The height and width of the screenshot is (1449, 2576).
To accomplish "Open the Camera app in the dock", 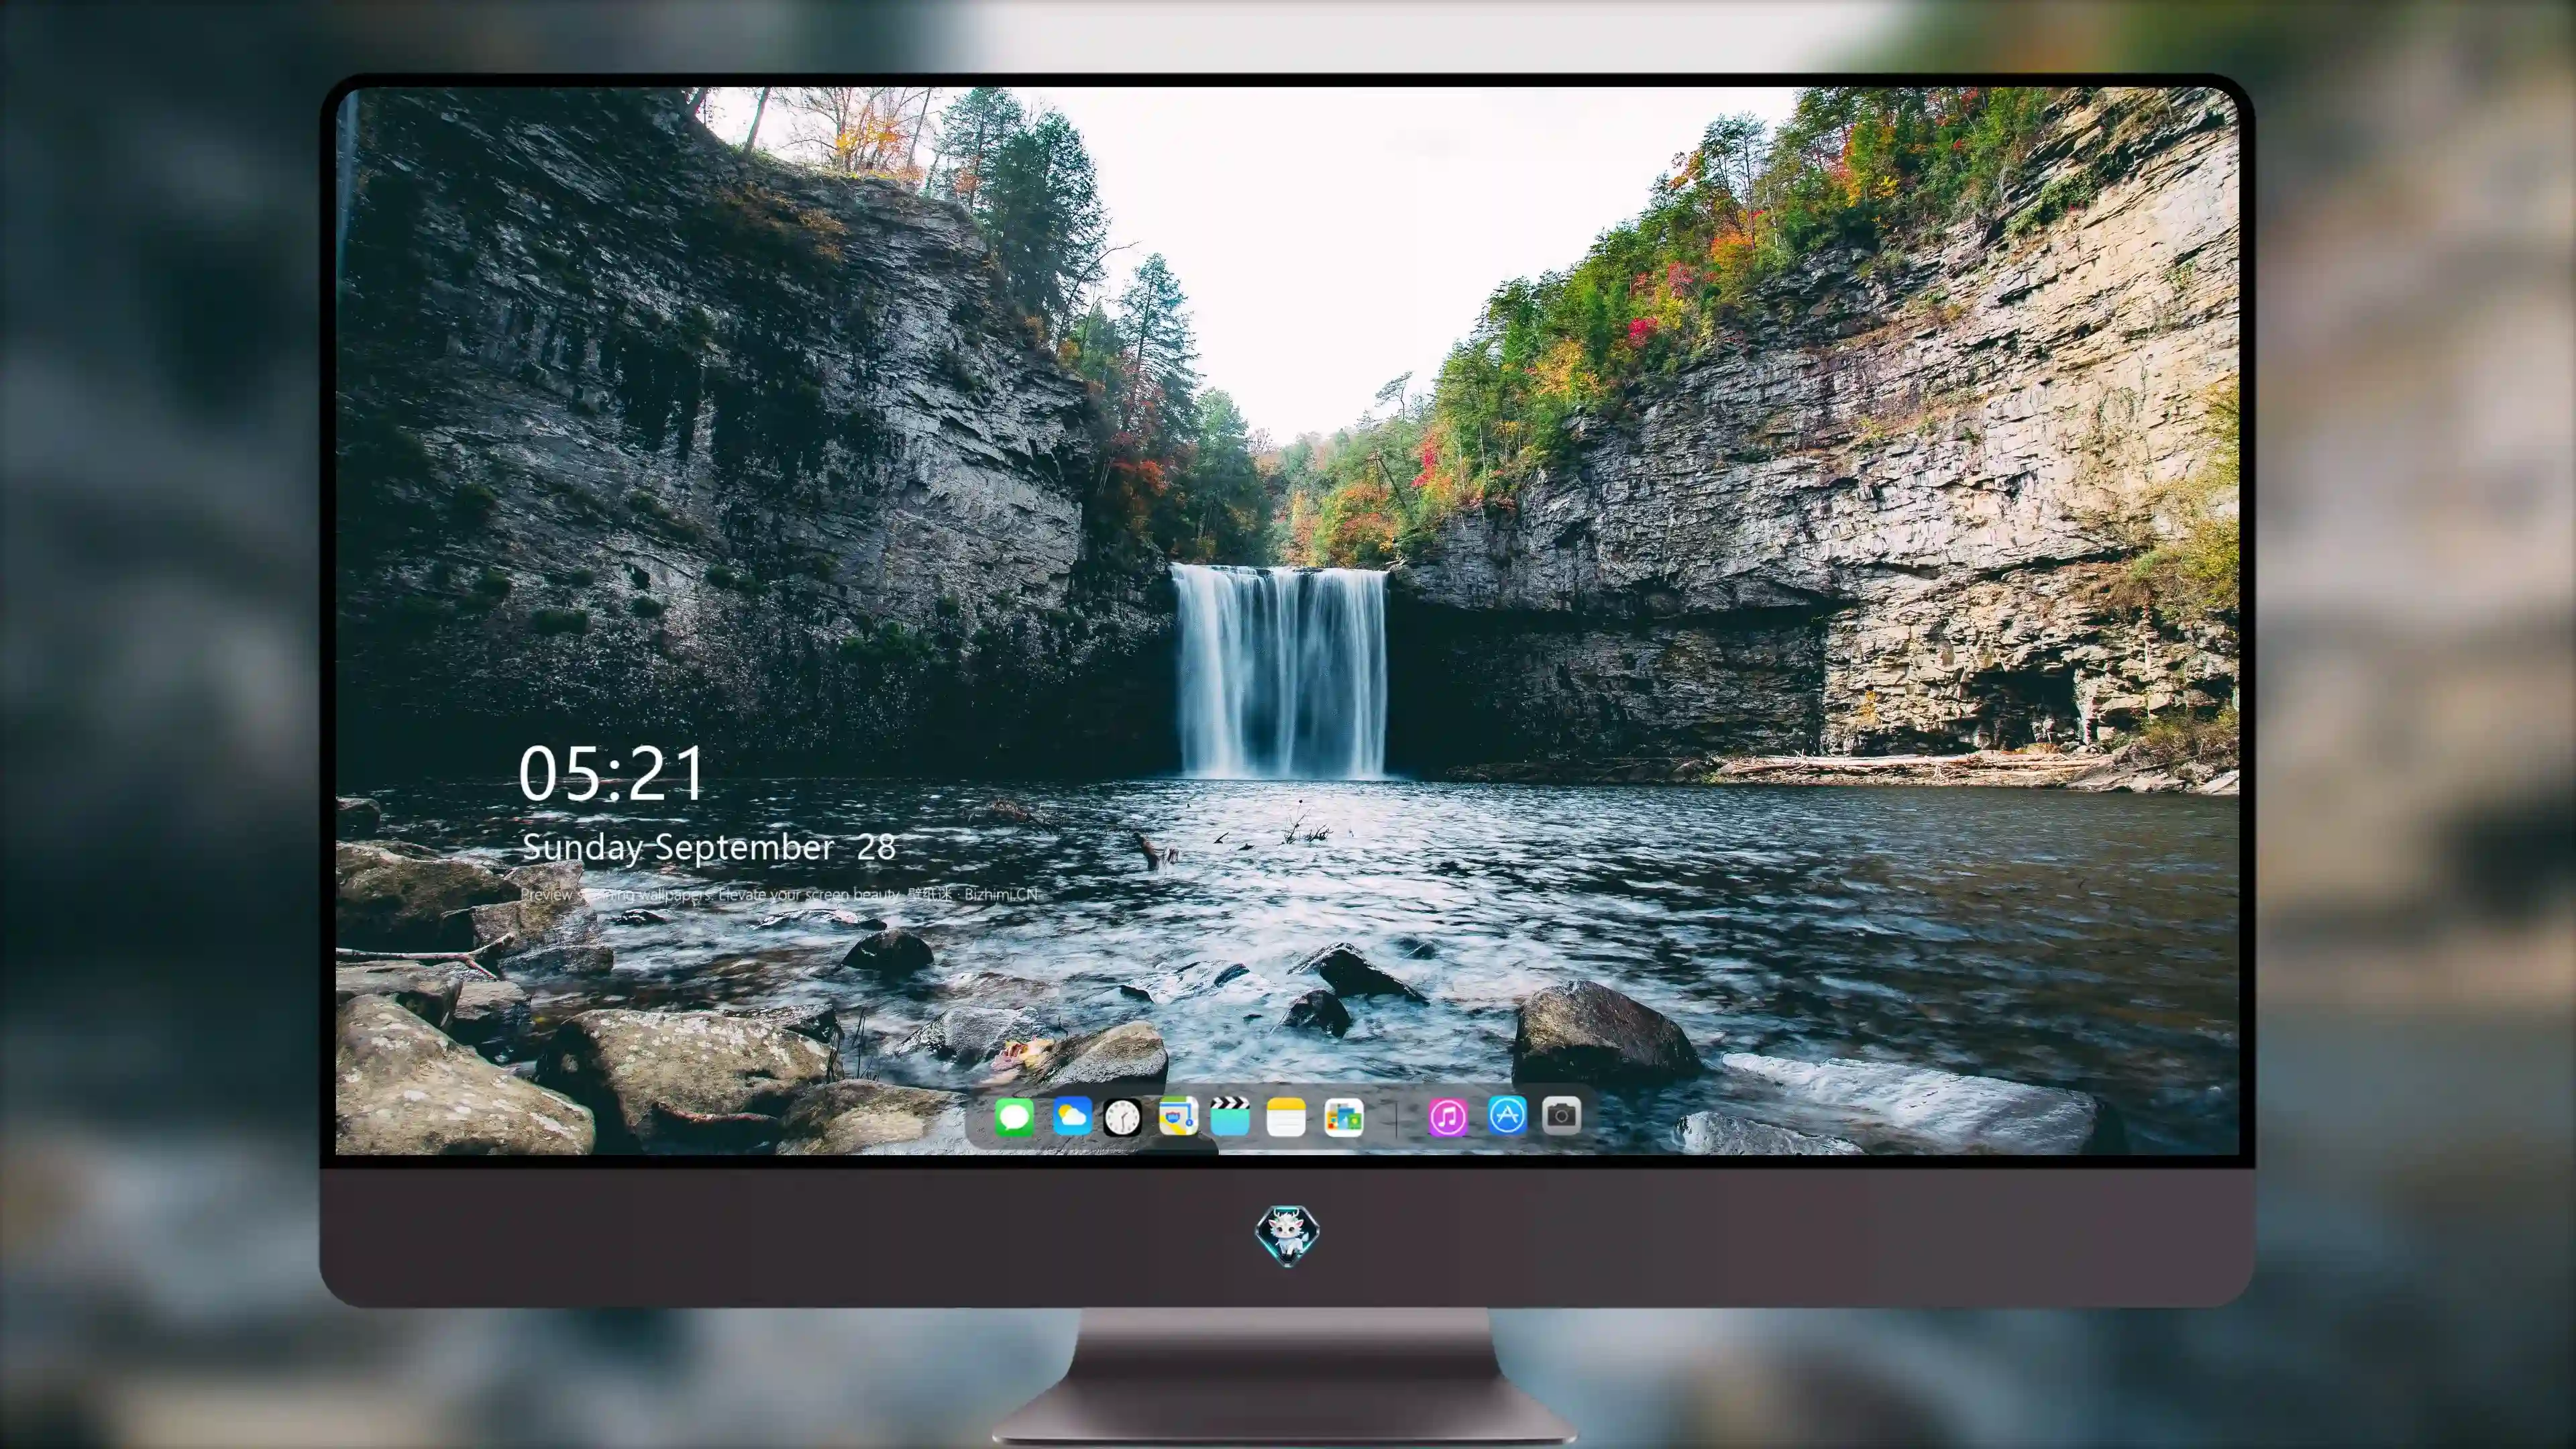I will click(1561, 1115).
